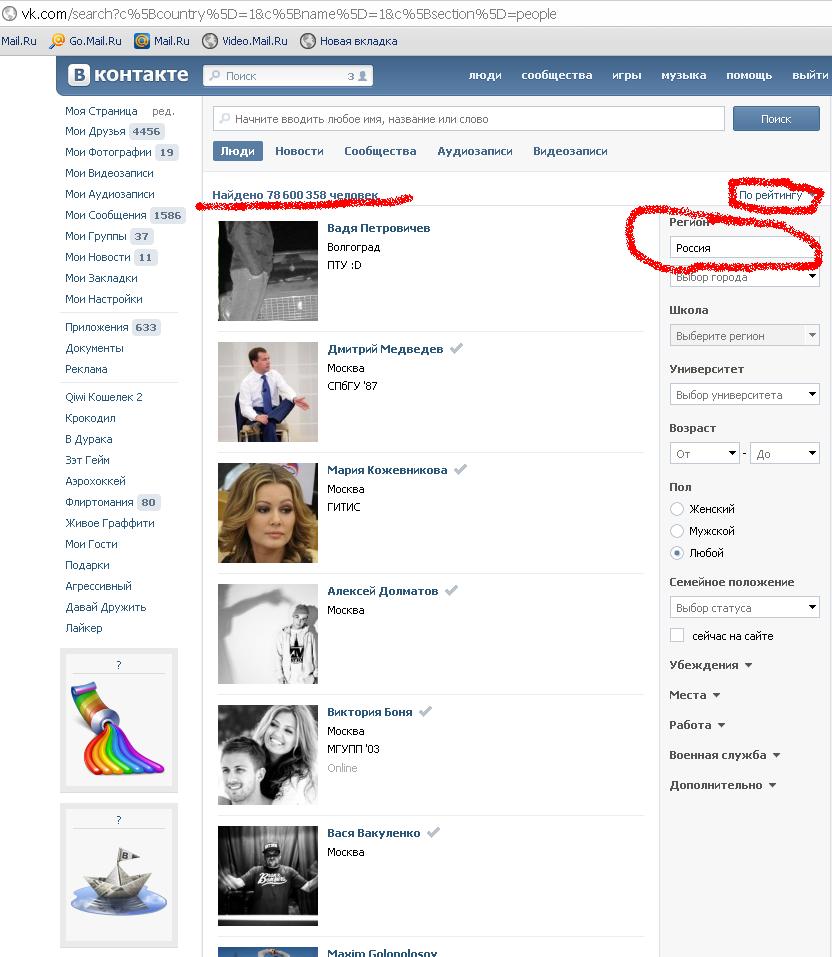Click verified checkmark beside Вася Вакуленко
Image resolution: width=832 pixels, height=957 pixels.
coord(433,832)
